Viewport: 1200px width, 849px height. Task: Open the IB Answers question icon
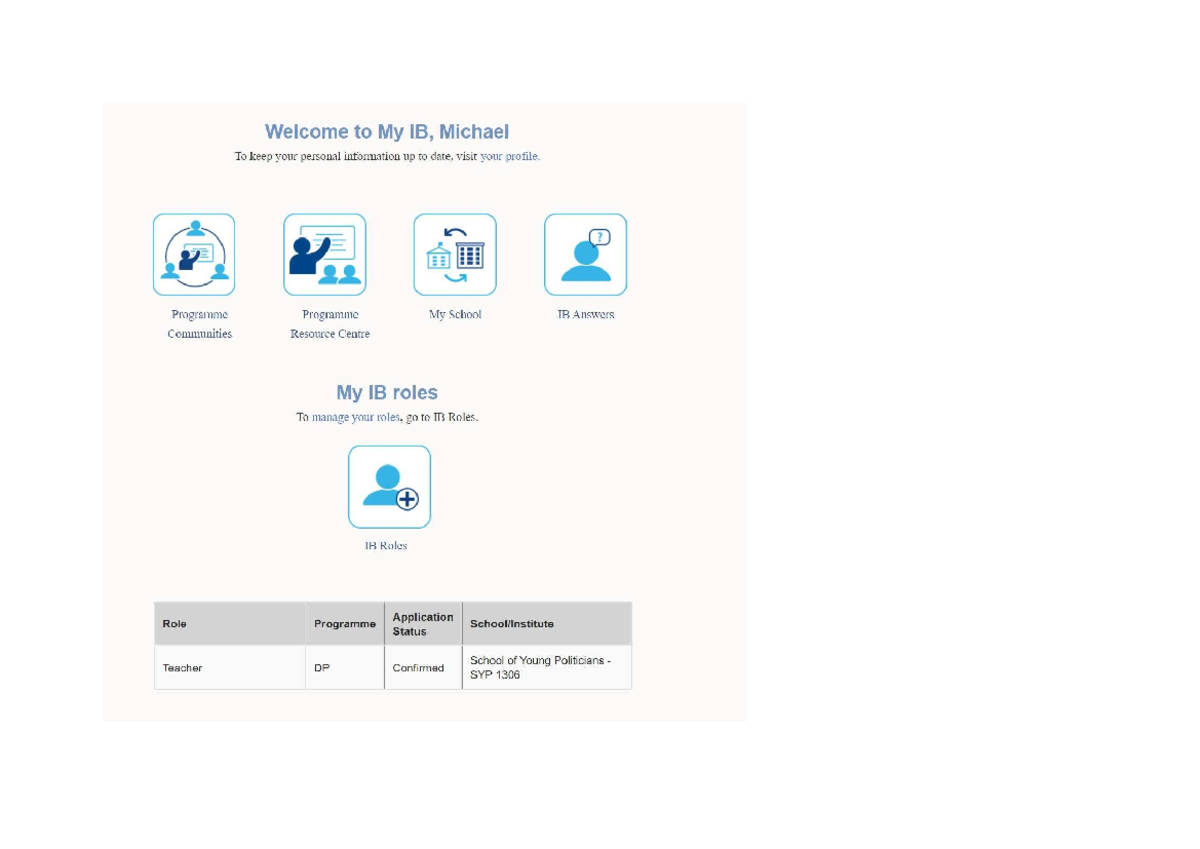click(x=586, y=255)
